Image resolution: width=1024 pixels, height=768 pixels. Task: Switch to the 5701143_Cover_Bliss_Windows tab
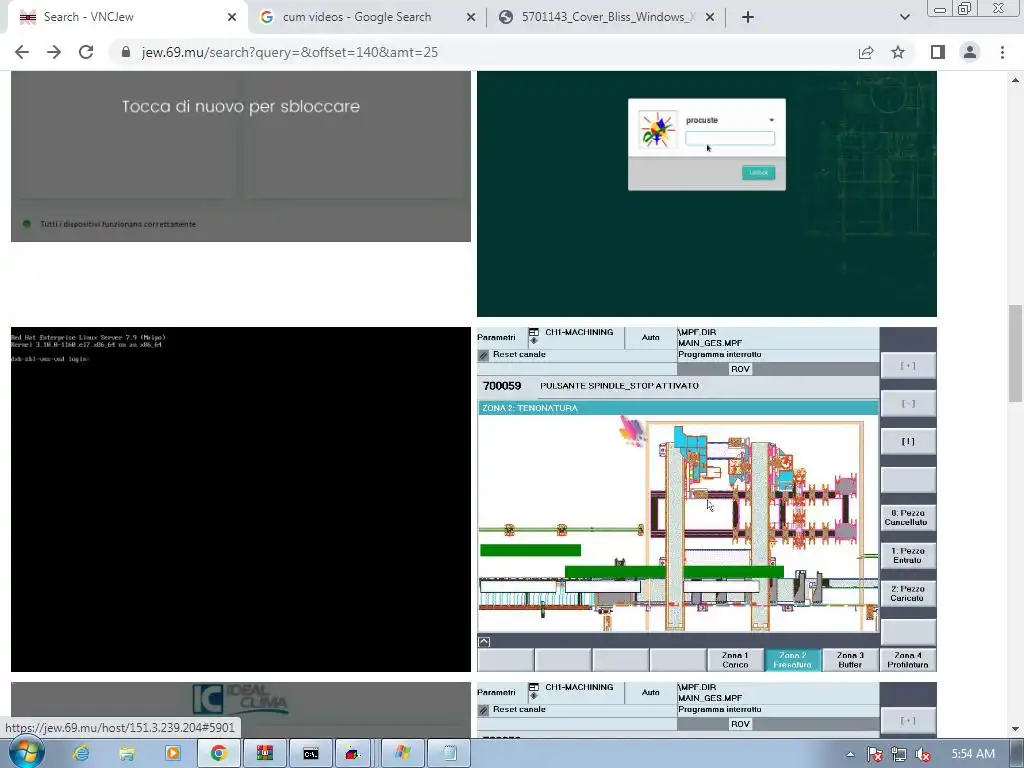pos(607,17)
